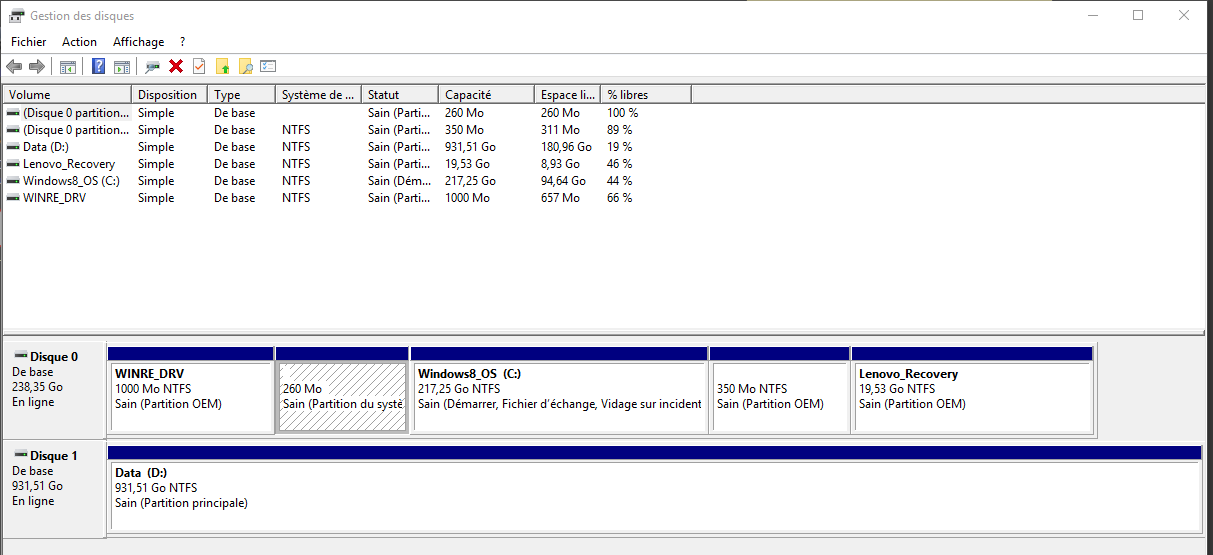Select the Windows8_OS (C:) partition block

[559, 397]
